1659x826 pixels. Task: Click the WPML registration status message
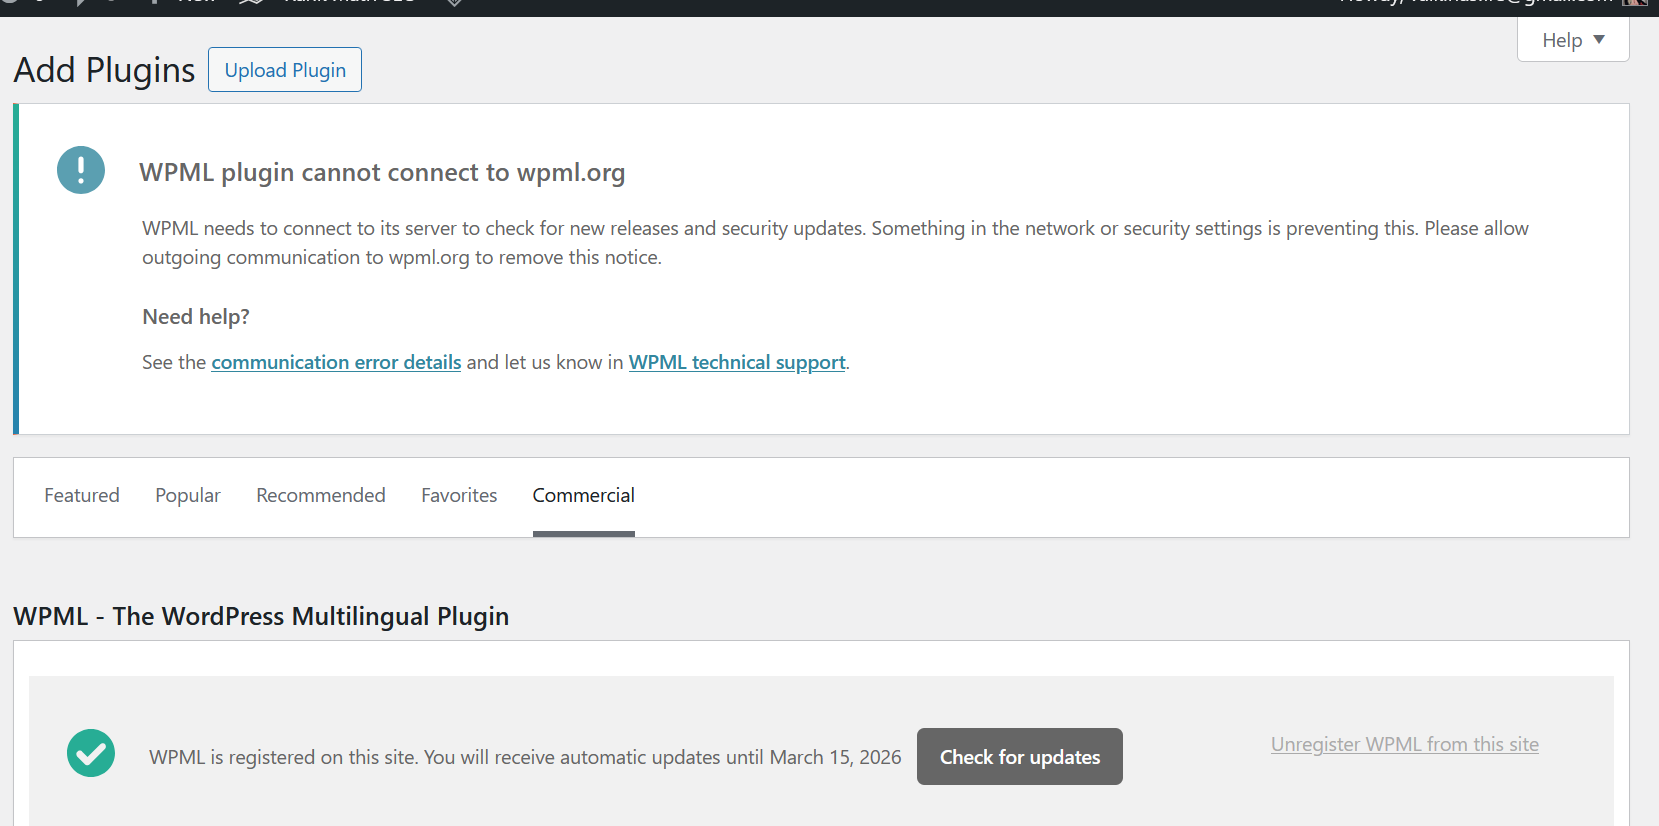pos(525,757)
